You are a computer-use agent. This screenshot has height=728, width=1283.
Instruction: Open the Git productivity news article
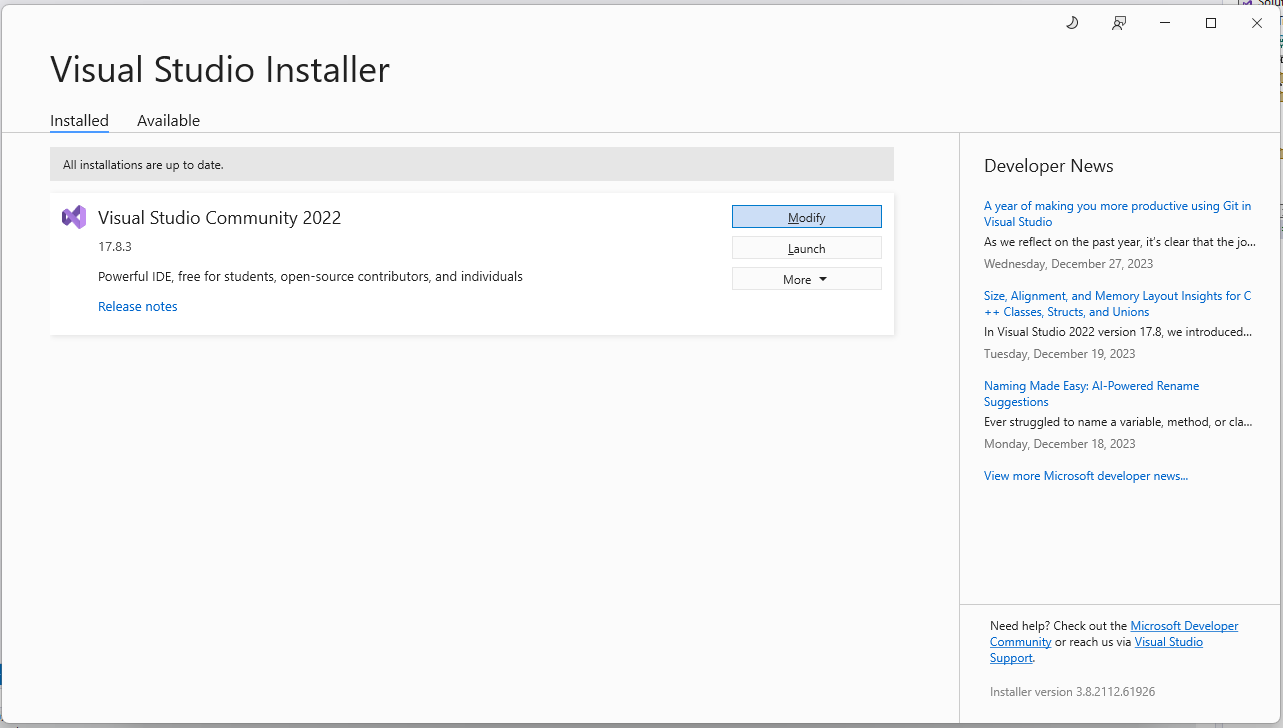(1117, 213)
